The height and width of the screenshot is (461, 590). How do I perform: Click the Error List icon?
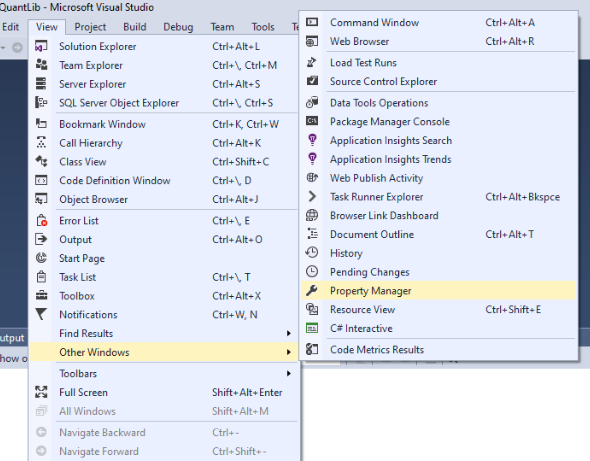(41, 220)
